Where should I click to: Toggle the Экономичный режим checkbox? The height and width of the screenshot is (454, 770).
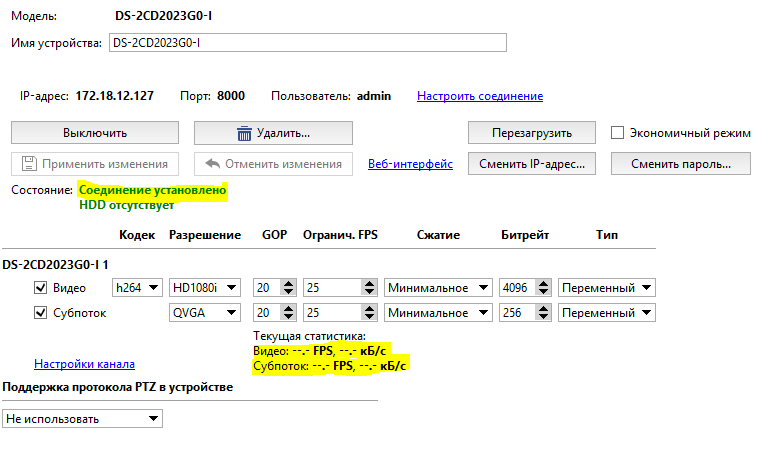pyautogui.click(x=617, y=133)
